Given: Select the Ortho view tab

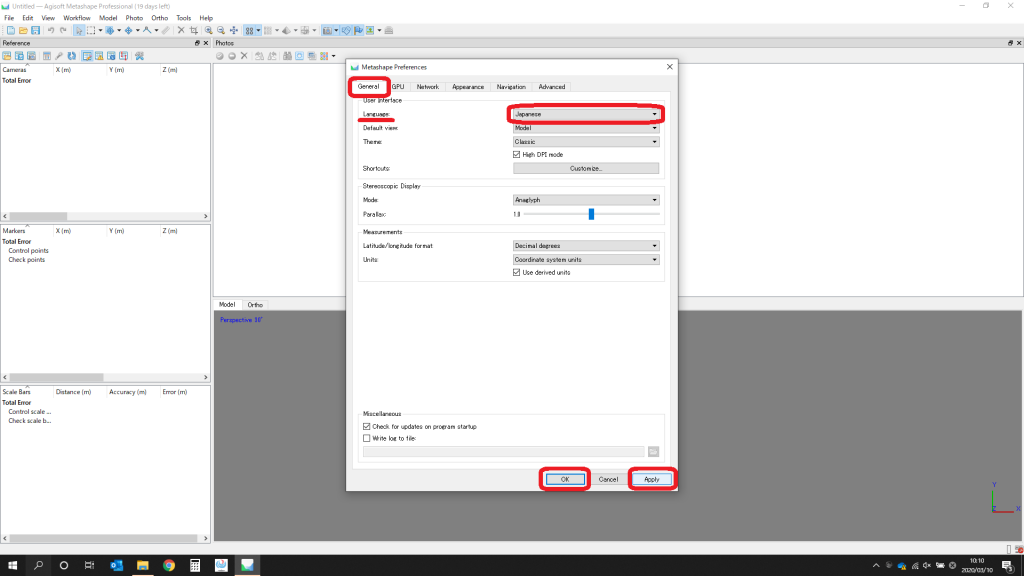Looking at the screenshot, I should coord(255,305).
